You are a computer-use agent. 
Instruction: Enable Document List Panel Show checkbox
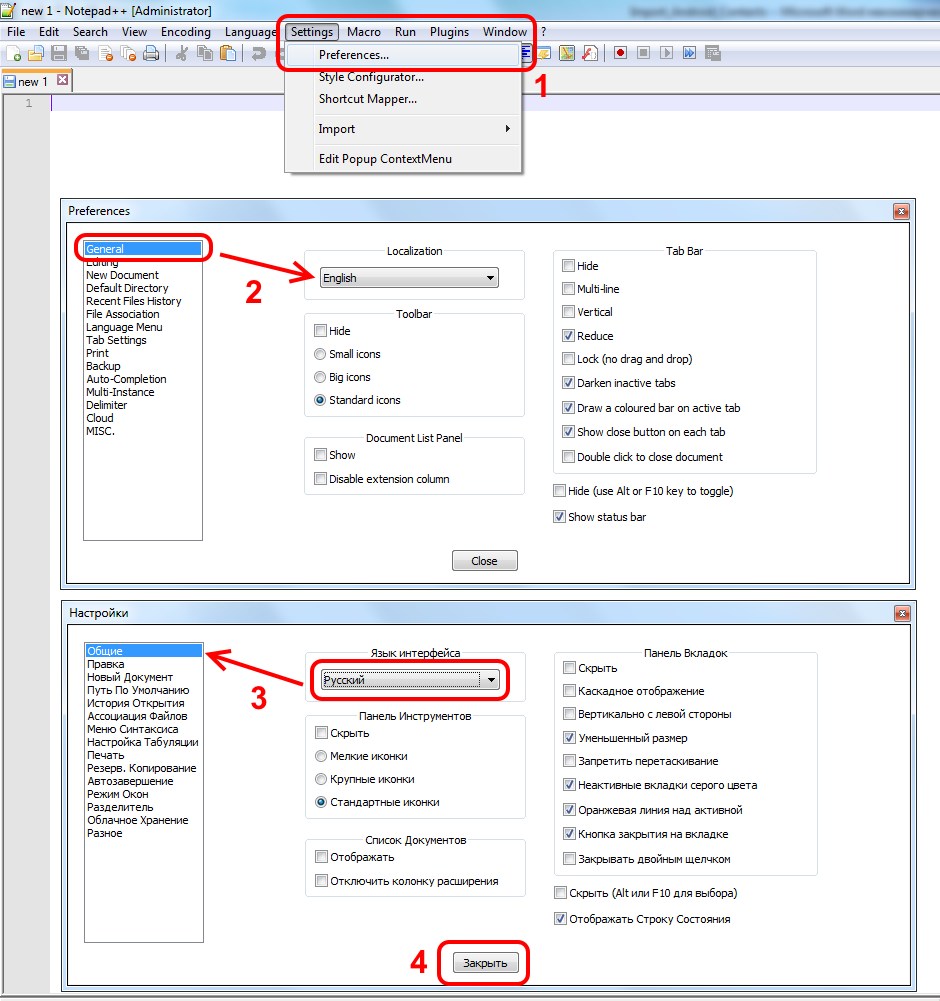click(320, 455)
